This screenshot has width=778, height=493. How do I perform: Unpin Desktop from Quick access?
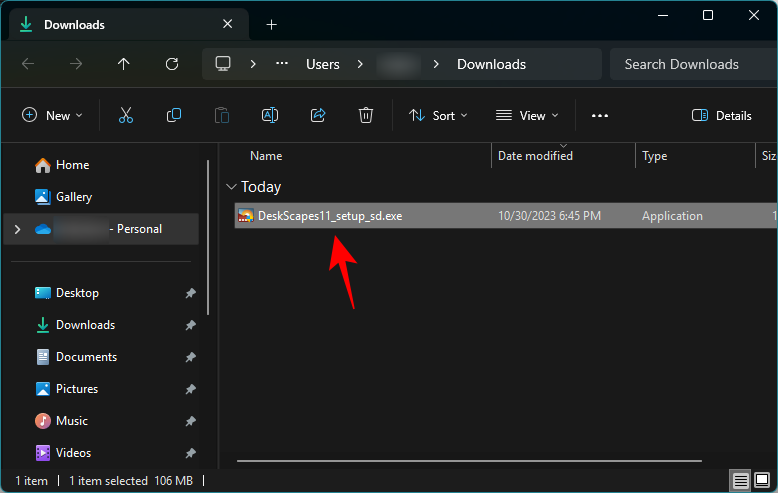tap(191, 293)
